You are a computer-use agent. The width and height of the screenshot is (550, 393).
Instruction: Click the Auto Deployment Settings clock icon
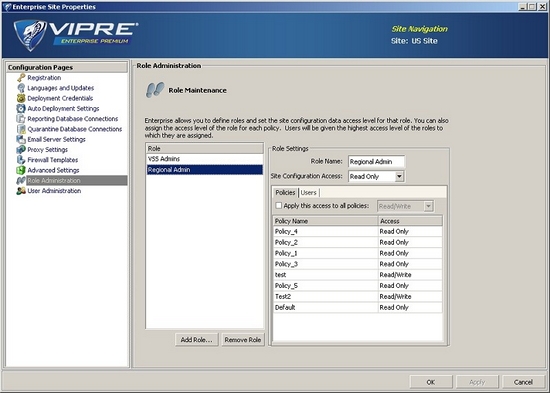21,108
